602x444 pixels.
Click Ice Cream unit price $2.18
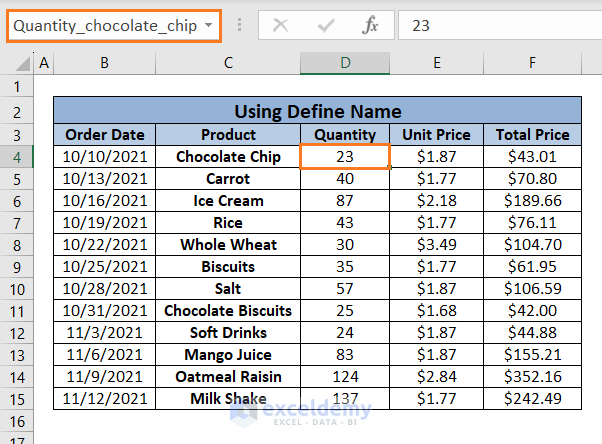click(x=436, y=200)
